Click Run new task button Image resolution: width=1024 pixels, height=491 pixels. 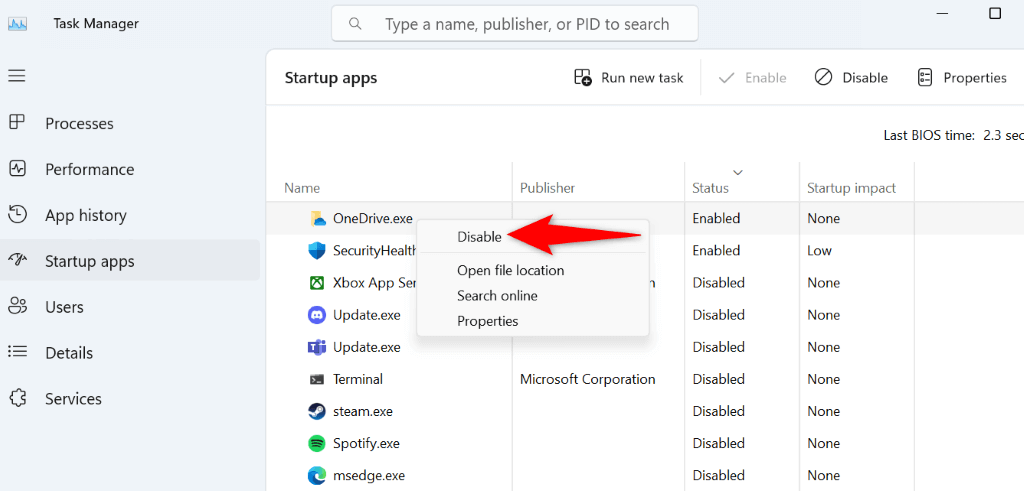point(629,78)
